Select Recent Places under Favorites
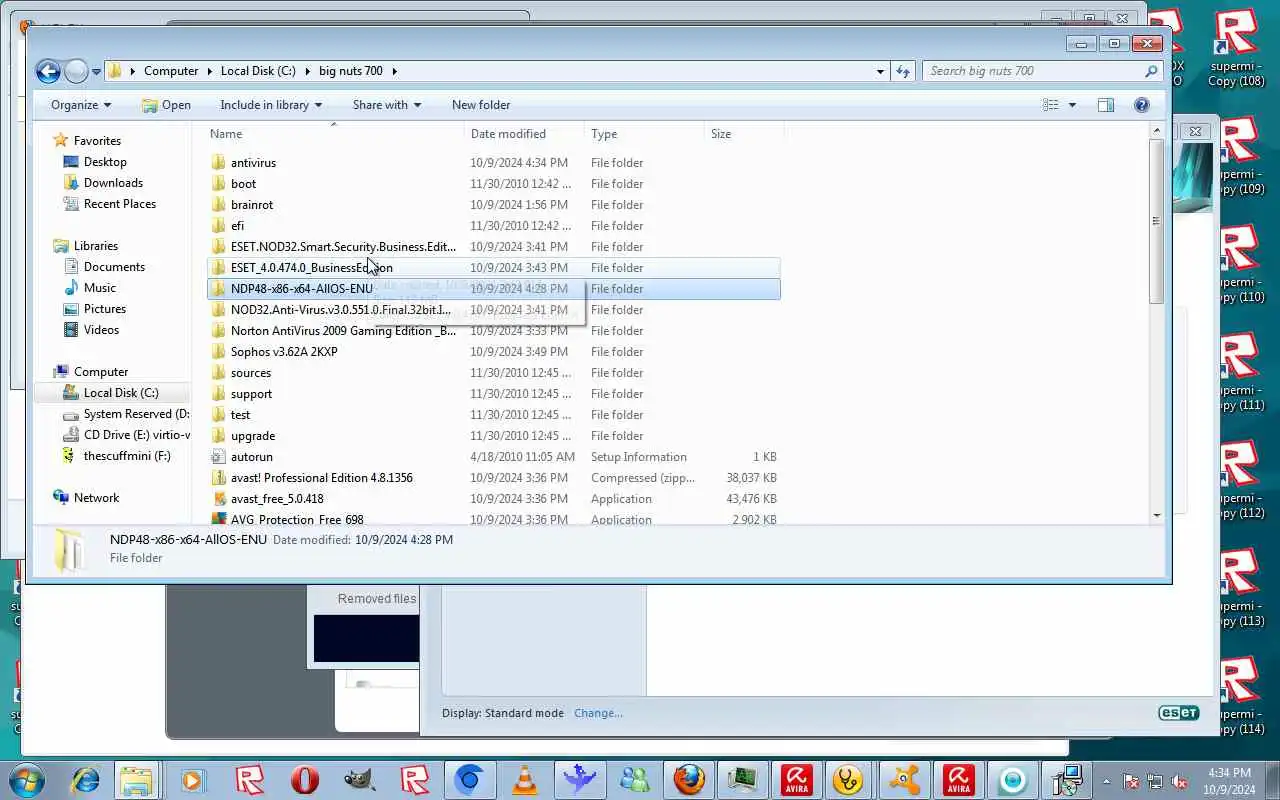Viewport: 1280px width, 800px height. (x=120, y=204)
